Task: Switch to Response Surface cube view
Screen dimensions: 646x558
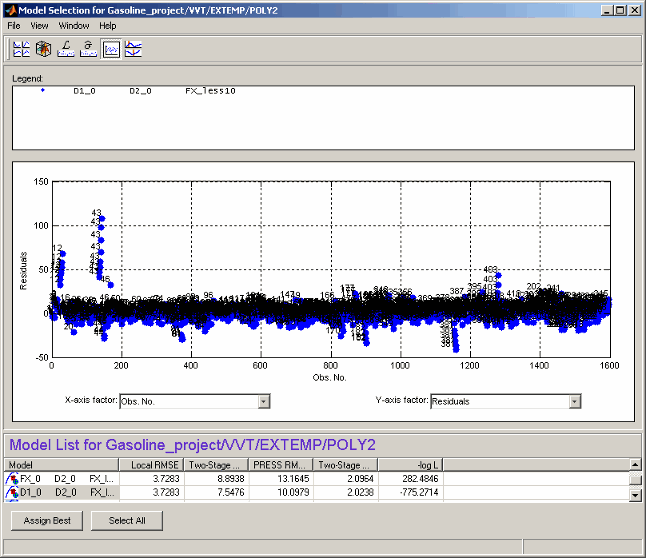Action: pyautogui.click(x=43, y=48)
